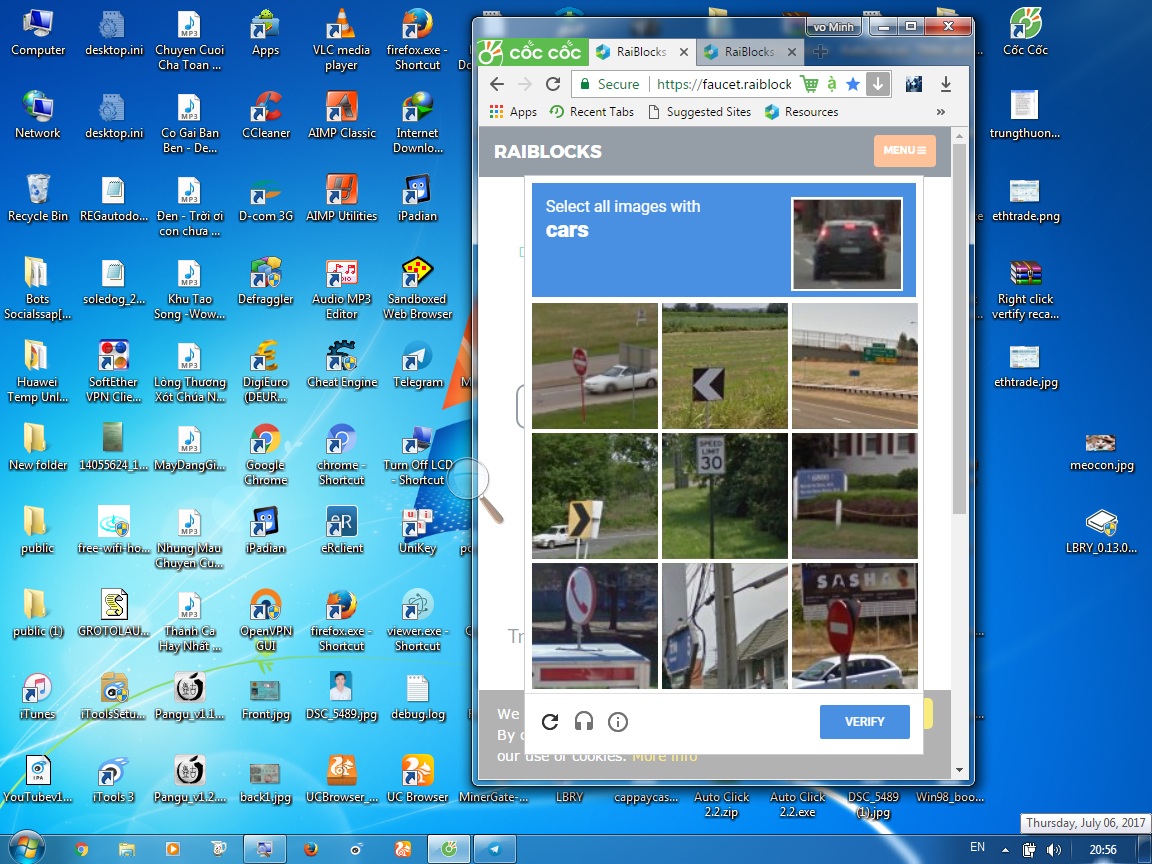Go back with browser back arrow
1152x864 pixels.
point(497,84)
